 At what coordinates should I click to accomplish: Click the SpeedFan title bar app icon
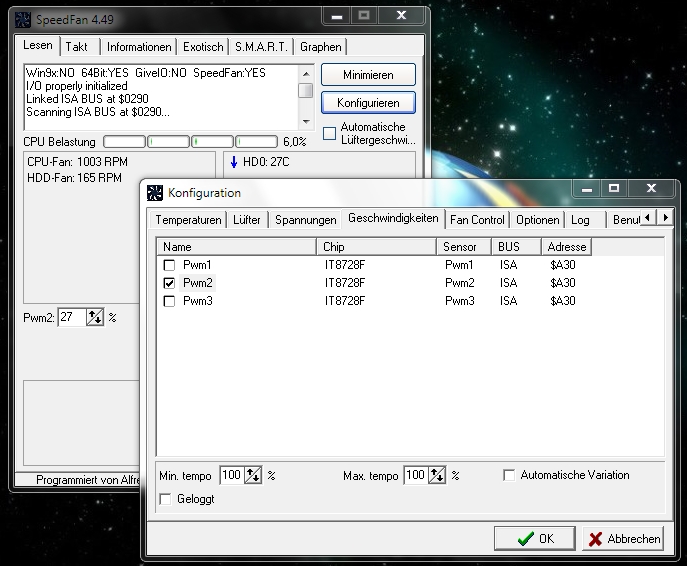pos(23,20)
